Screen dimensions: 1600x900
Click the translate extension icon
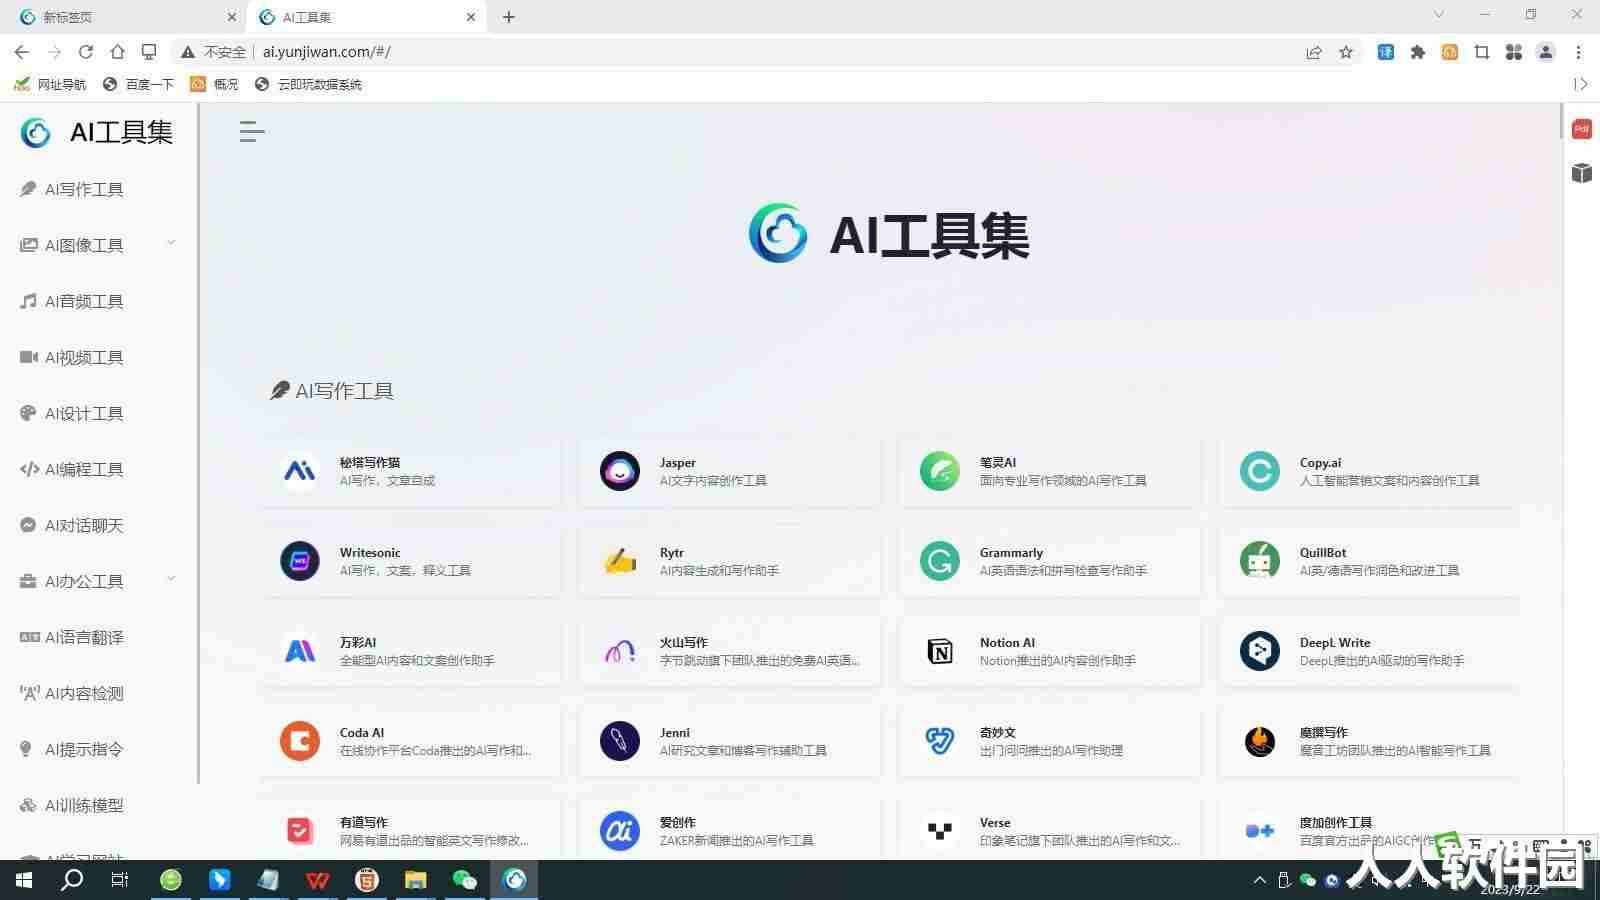tap(1386, 52)
